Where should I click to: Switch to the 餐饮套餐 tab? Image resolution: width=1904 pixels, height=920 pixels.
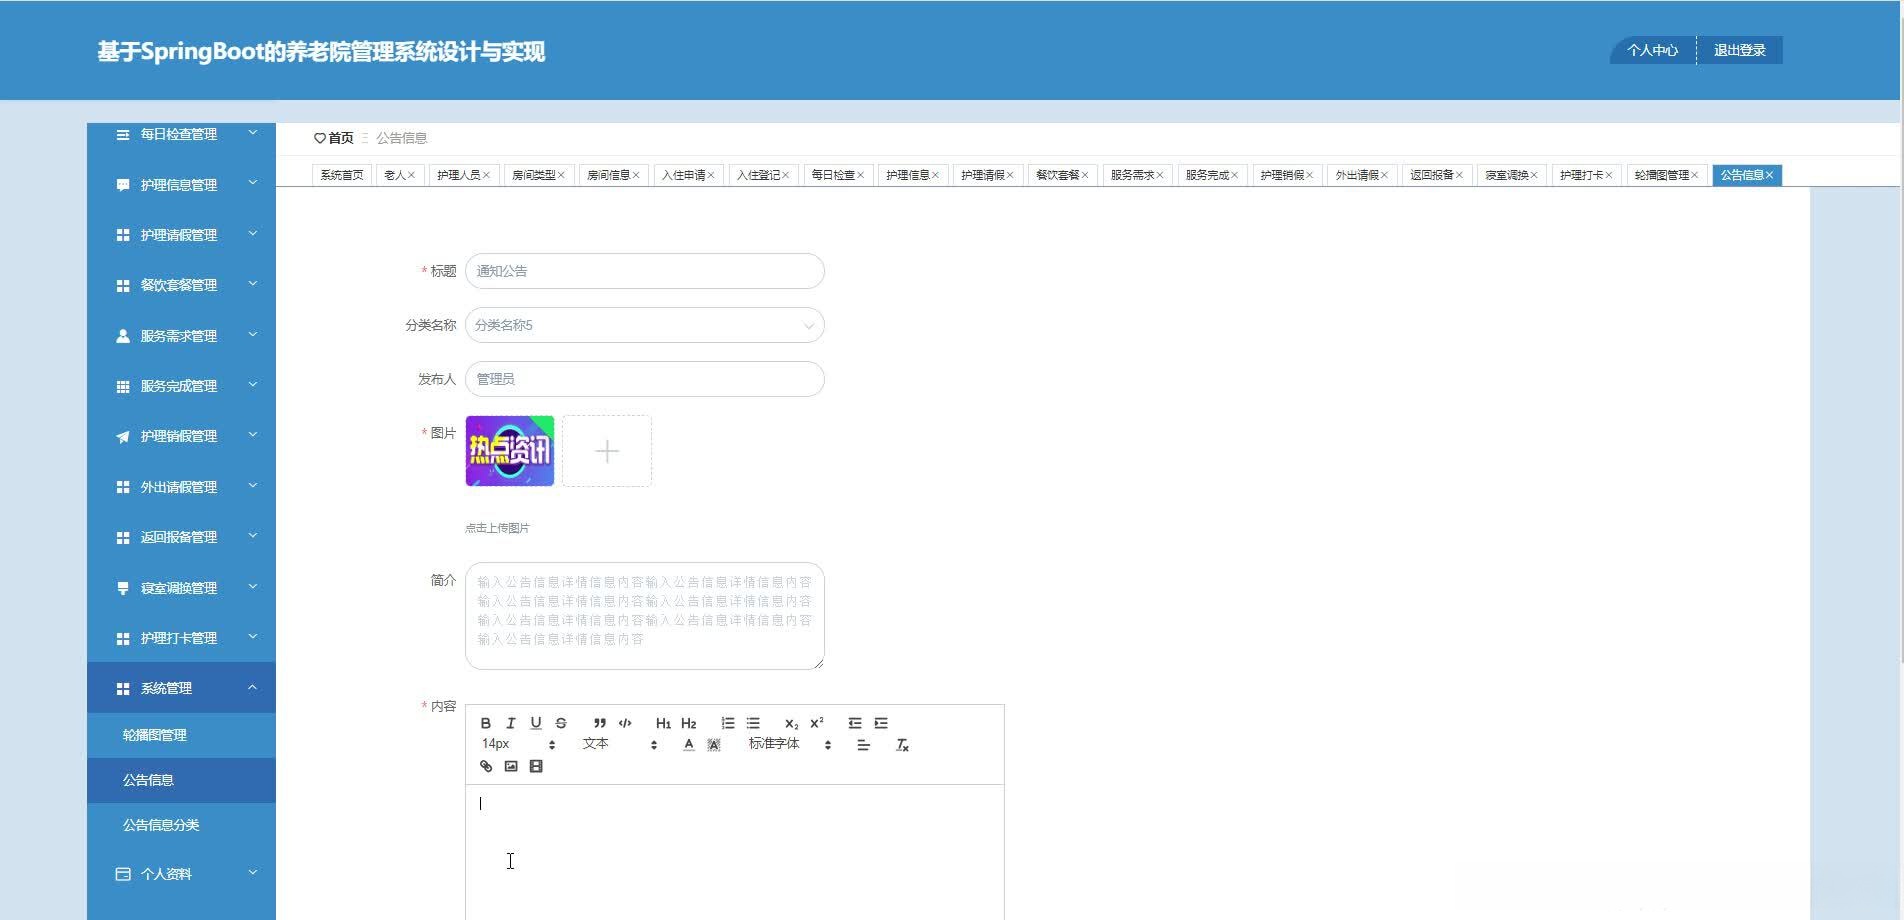1056,174
